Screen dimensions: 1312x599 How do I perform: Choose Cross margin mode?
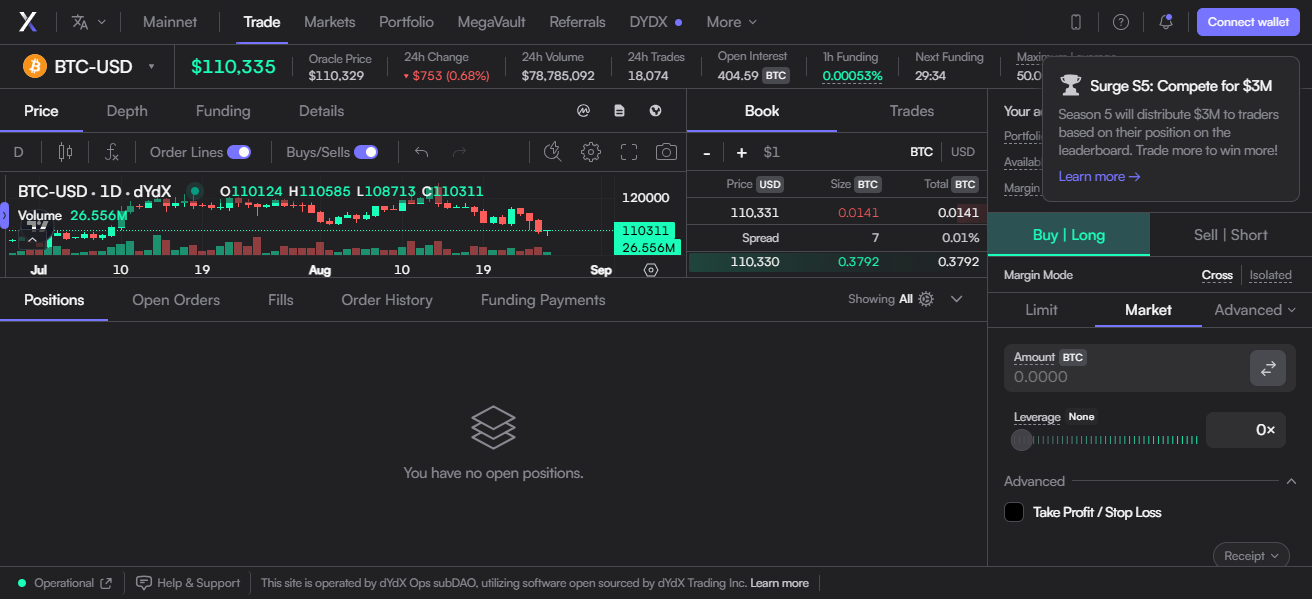(x=1217, y=275)
